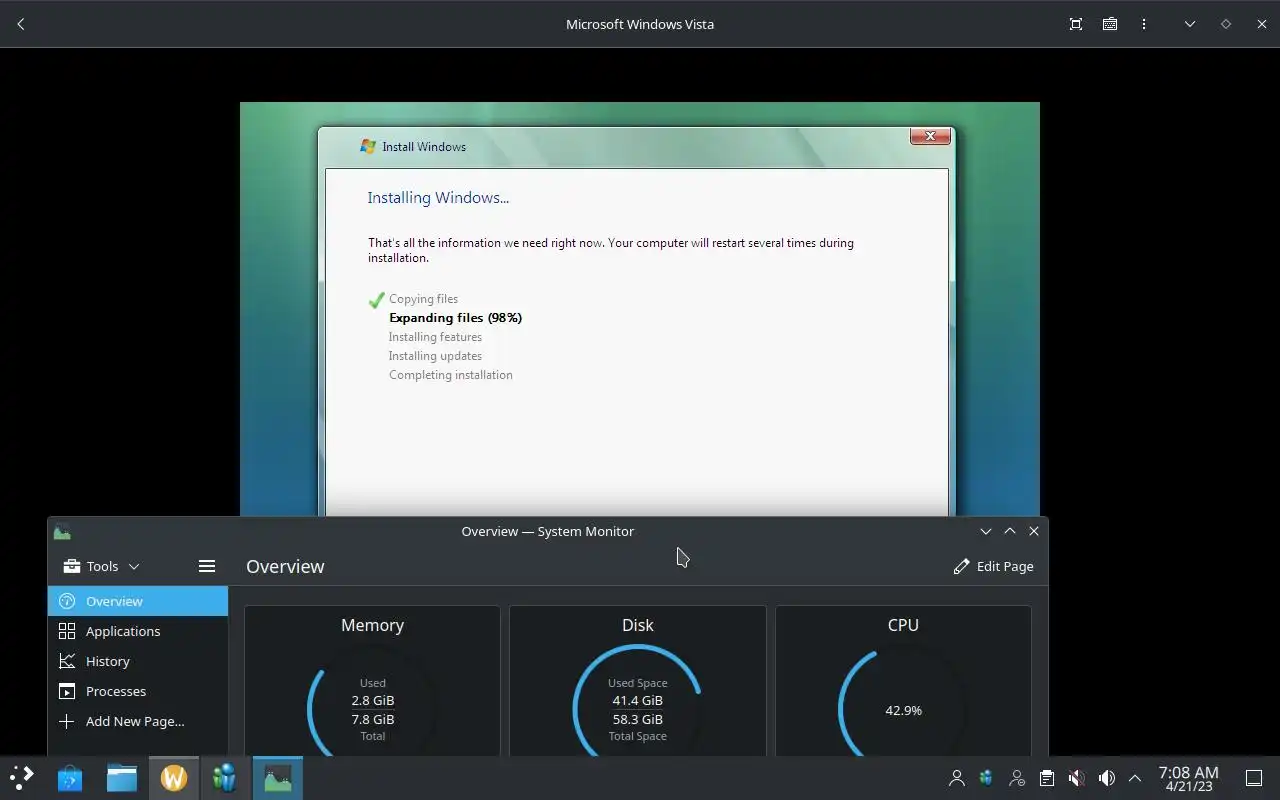Open Dolphin file manager from taskbar

click(x=122, y=777)
